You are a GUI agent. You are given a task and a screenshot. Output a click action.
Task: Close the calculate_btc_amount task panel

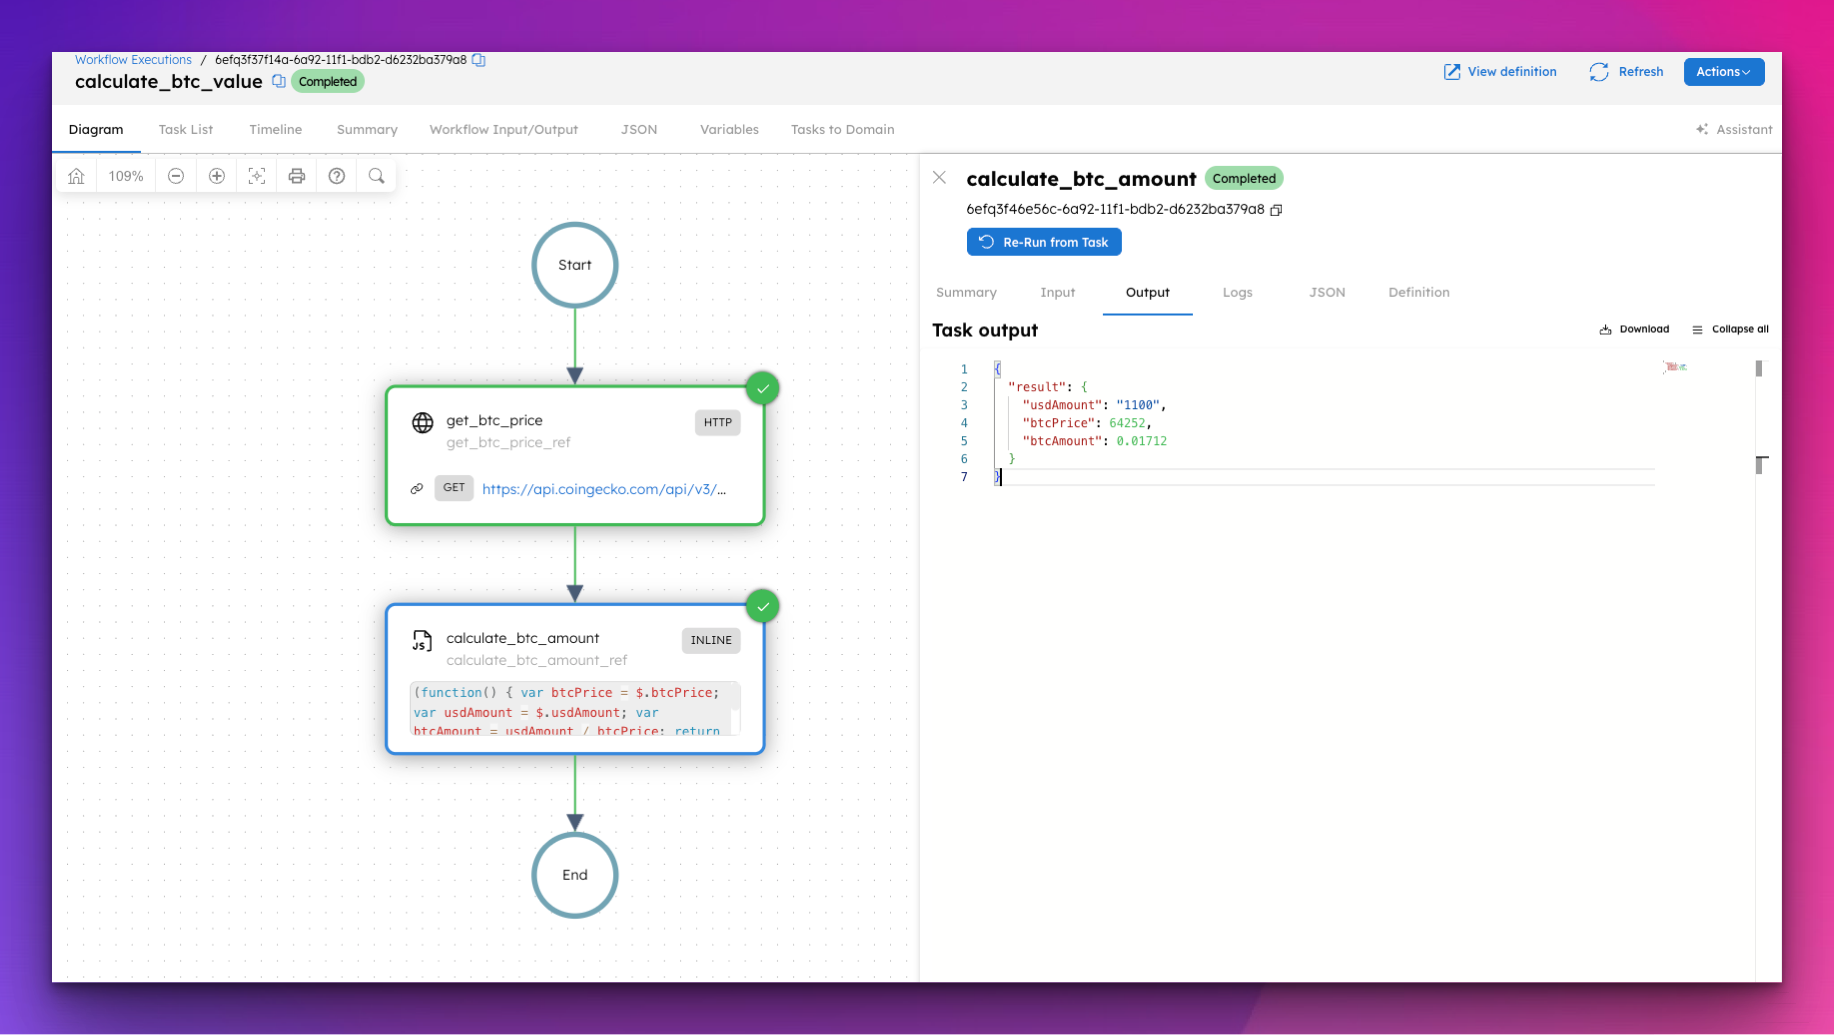point(939,178)
